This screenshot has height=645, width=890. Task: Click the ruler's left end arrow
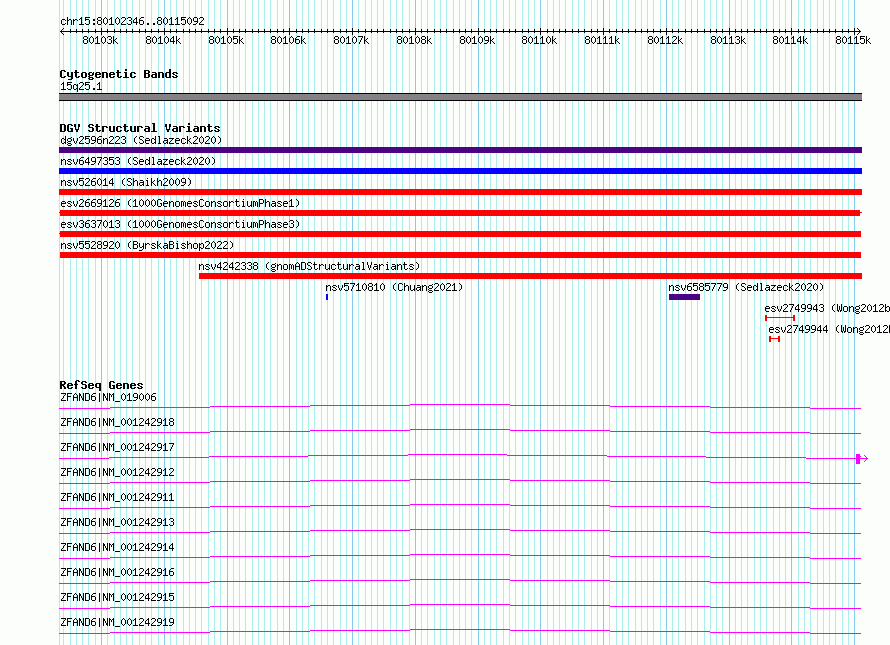tap(62, 31)
